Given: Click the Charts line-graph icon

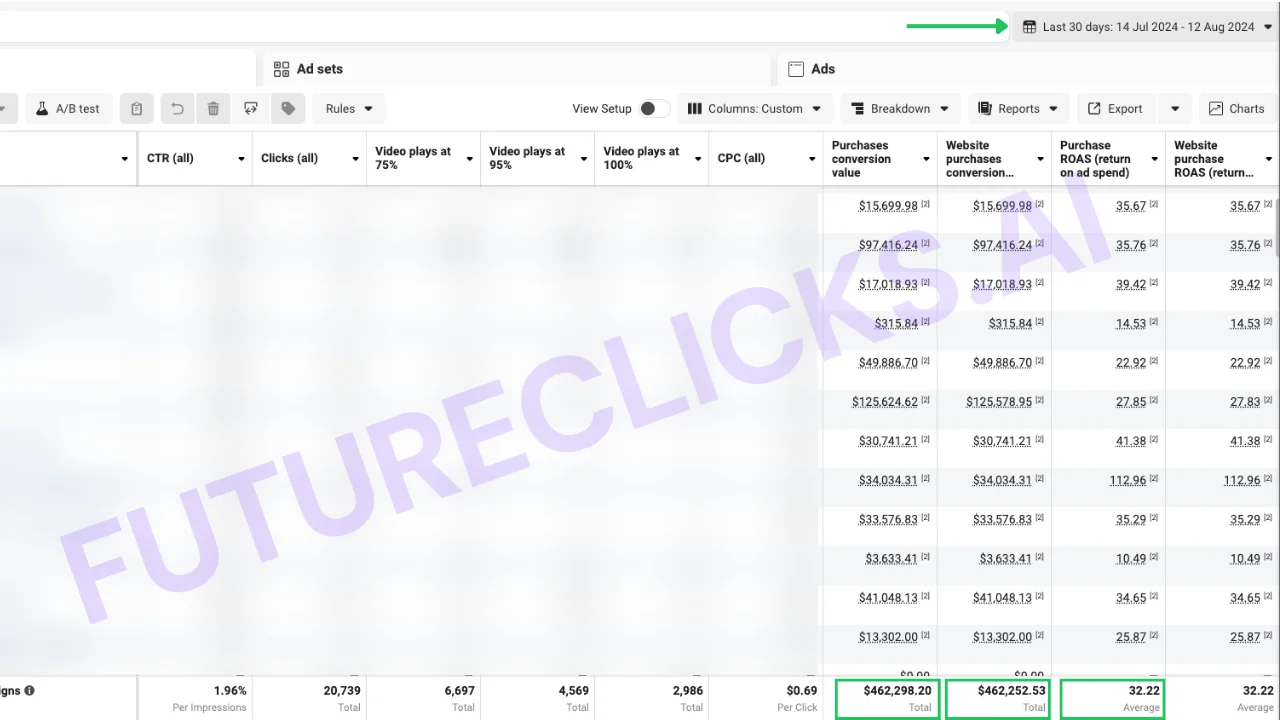Looking at the screenshot, I should (x=1216, y=108).
